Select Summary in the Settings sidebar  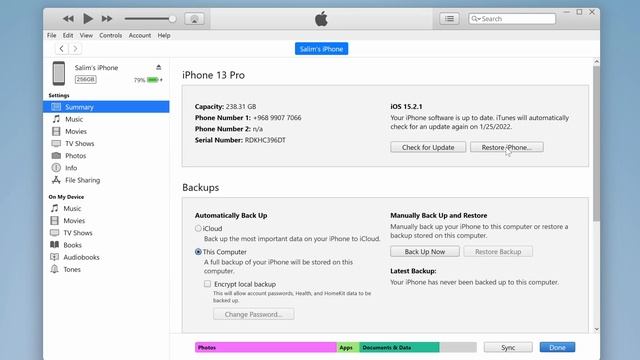(x=106, y=107)
